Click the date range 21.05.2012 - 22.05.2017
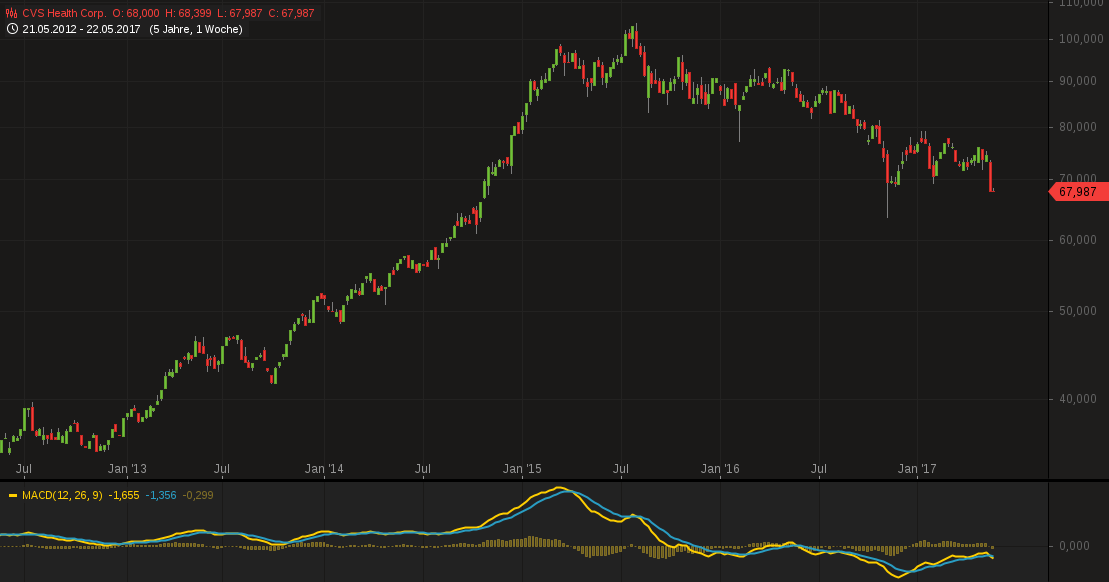Viewport: 1109px width, 582px height. click(82, 29)
